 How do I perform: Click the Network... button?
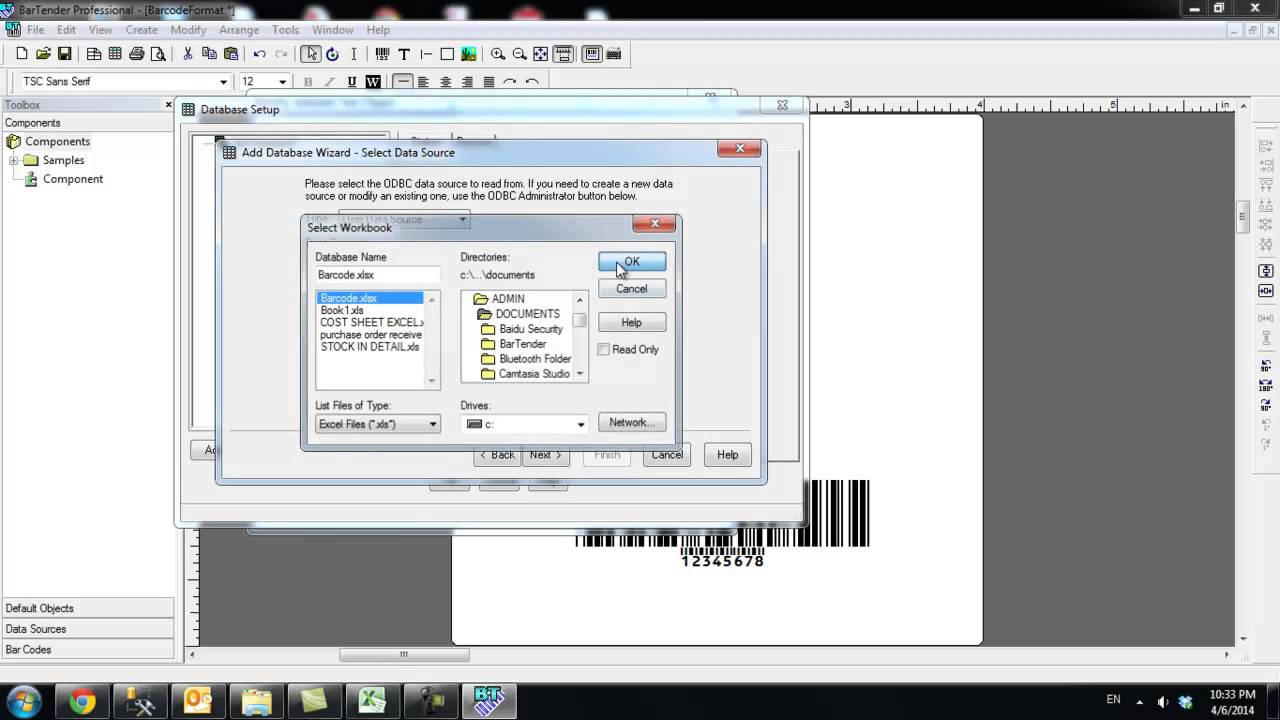632,422
